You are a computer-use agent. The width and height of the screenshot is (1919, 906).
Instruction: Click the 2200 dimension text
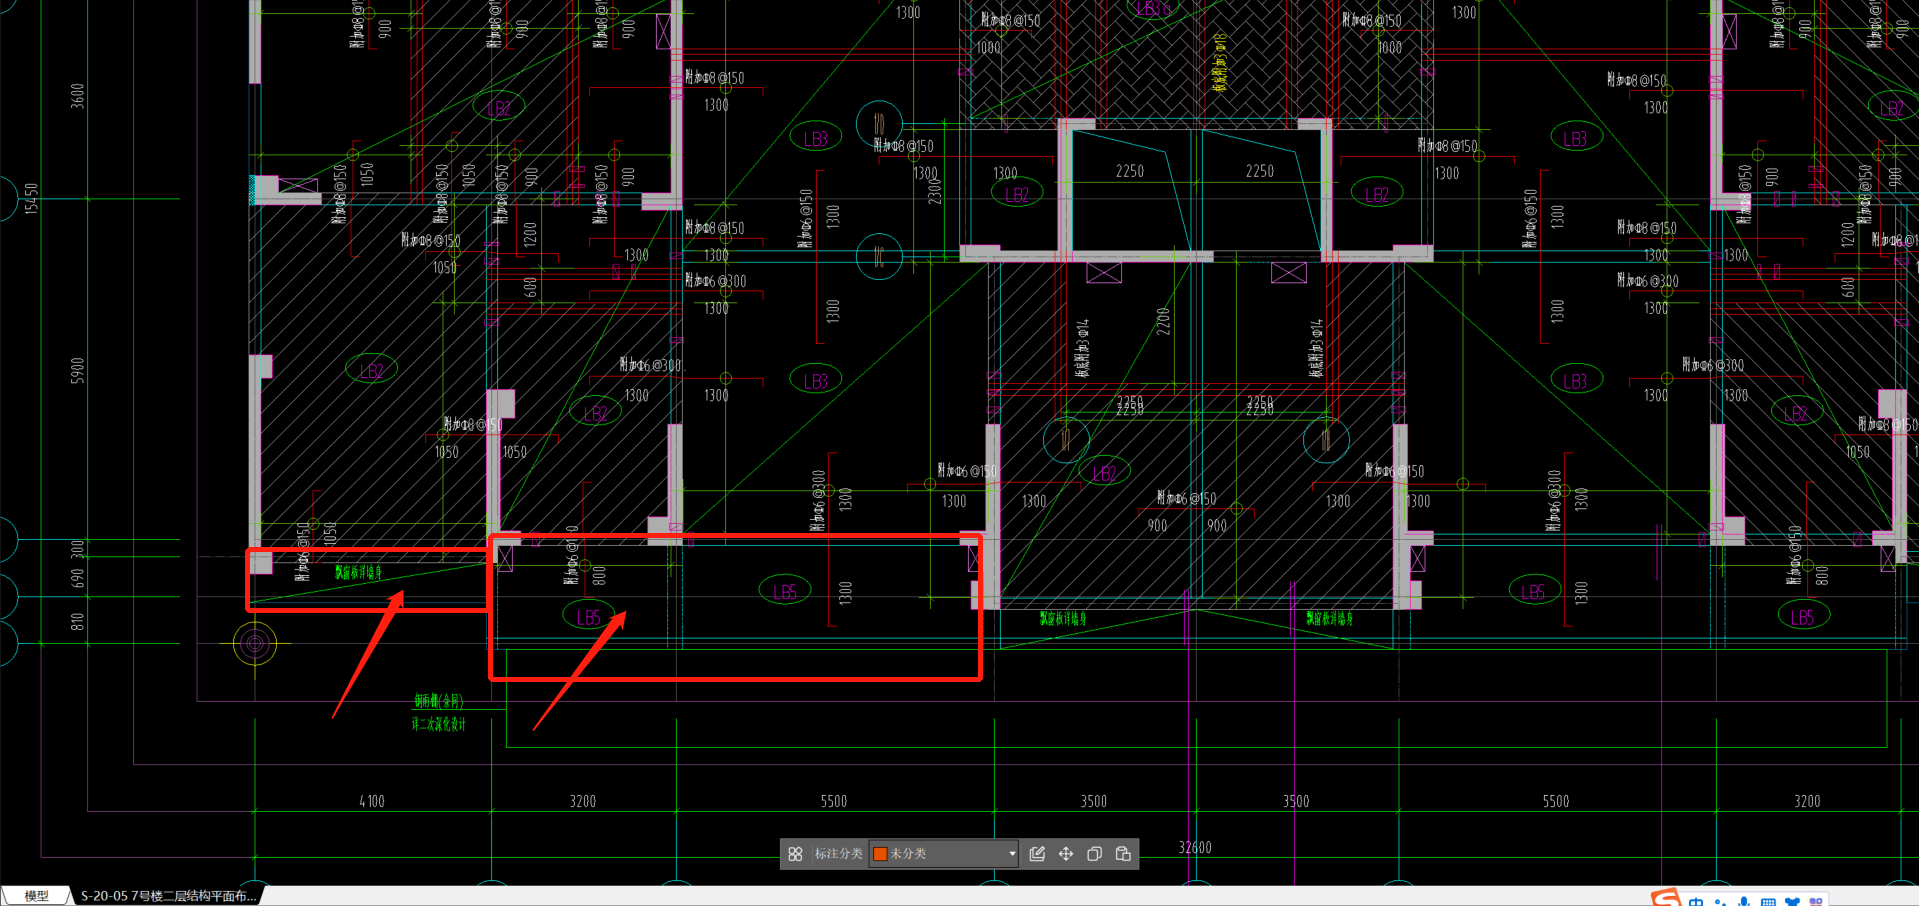[x=1163, y=321]
